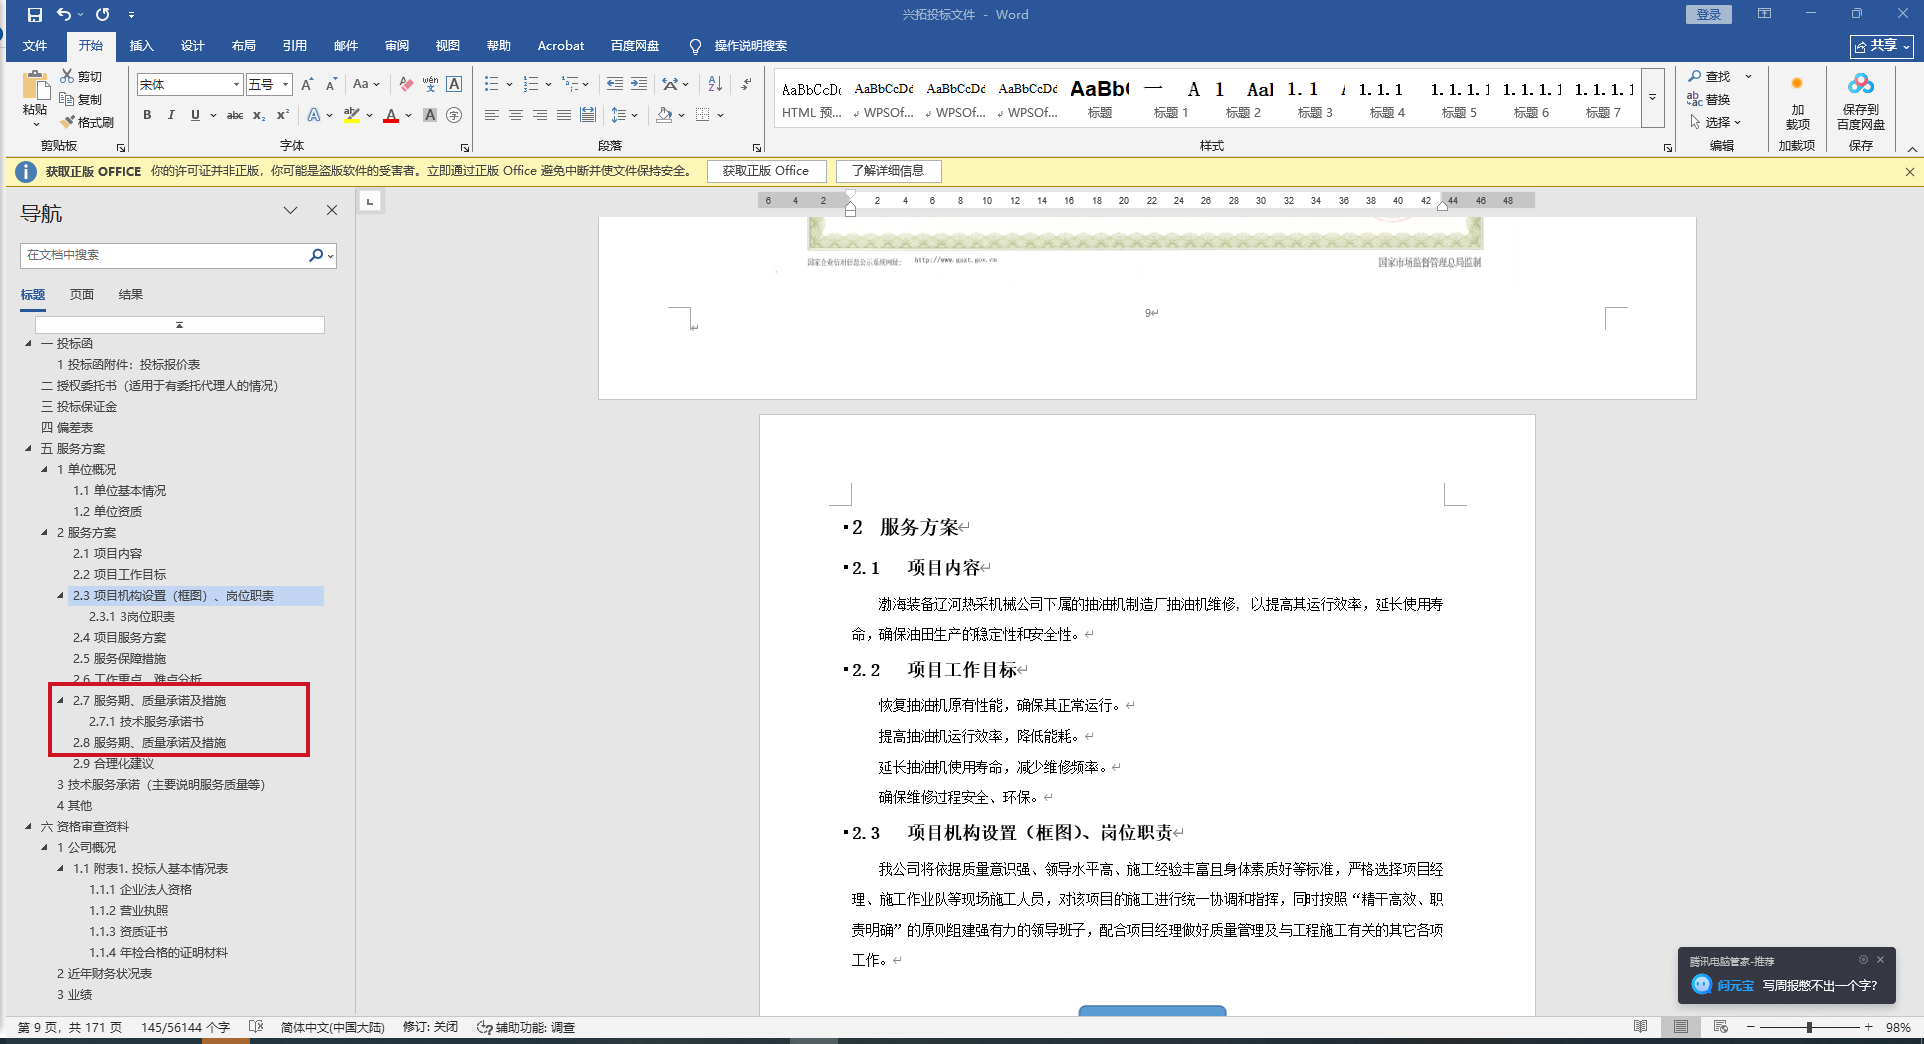Collapse the 五 服务方案 heading in navigation
1924x1044 pixels.
point(28,449)
